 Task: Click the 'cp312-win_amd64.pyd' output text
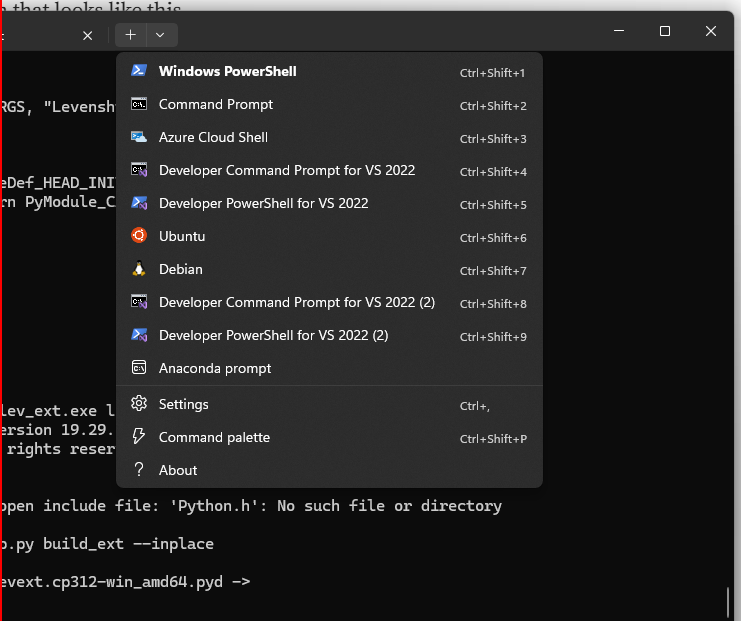(137, 582)
